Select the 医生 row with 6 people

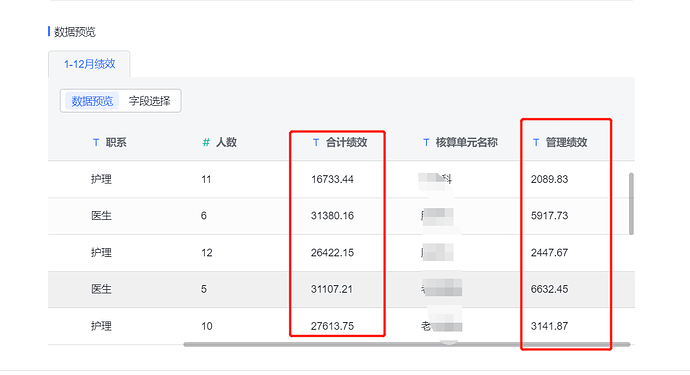(341, 216)
